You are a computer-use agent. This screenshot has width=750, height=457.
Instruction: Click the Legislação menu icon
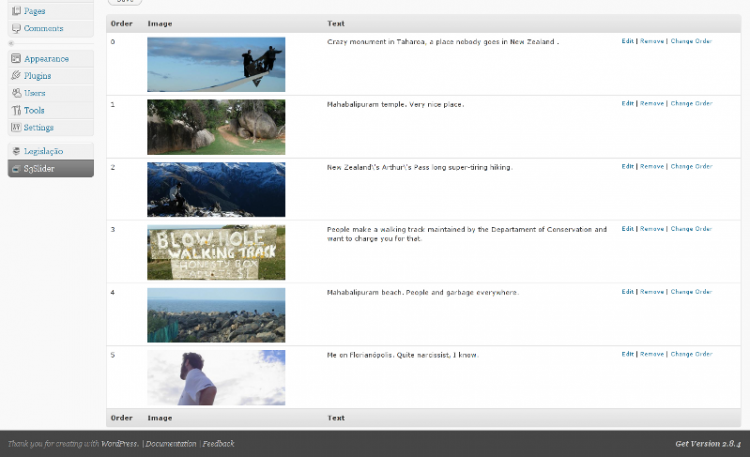click(16, 151)
